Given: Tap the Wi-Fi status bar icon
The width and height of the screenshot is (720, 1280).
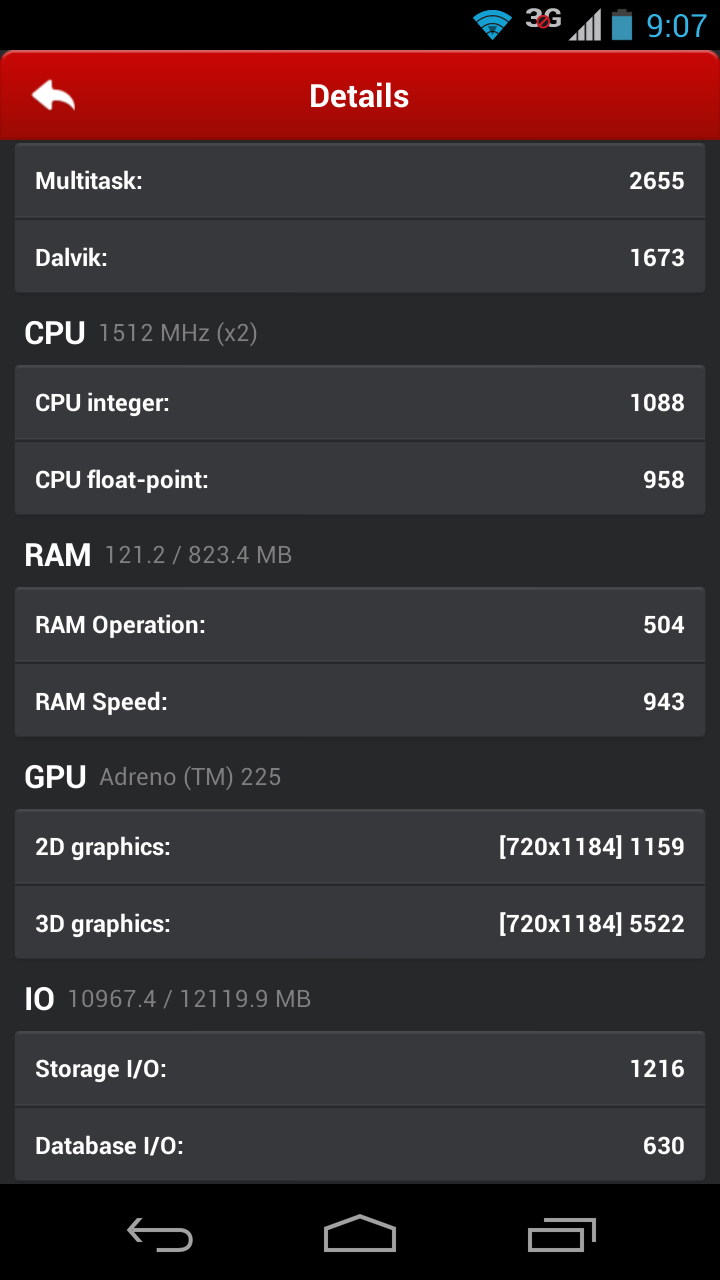Looking at the screenshot, I should (x=491, y=24).
